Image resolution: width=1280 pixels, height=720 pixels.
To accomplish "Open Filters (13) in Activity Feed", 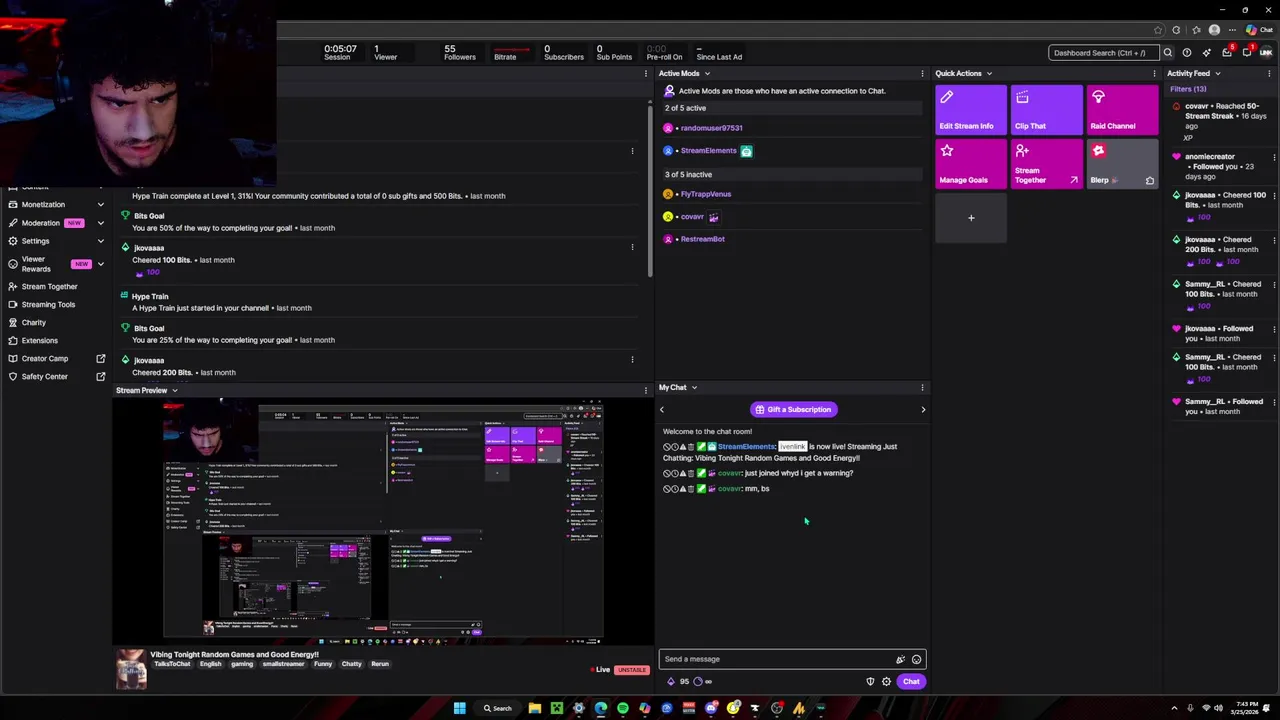I will (x=1188, y=89).
